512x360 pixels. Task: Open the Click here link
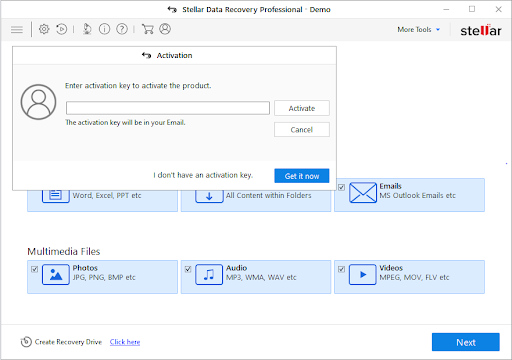[125, 342]
